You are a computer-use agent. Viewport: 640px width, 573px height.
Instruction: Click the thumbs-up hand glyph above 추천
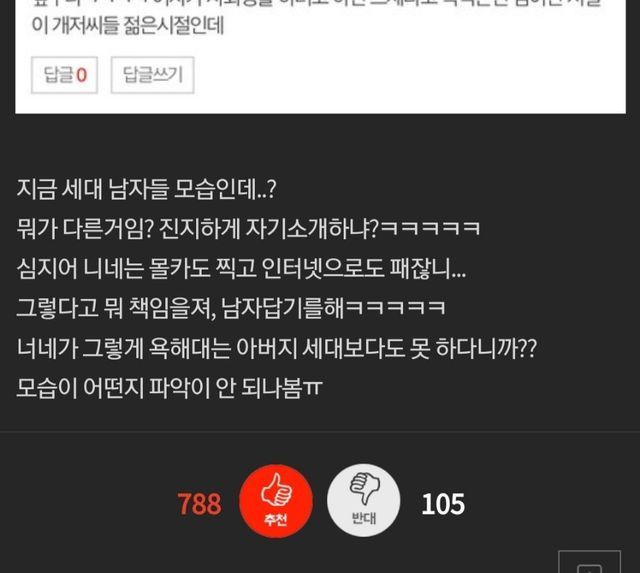(276, 489)
